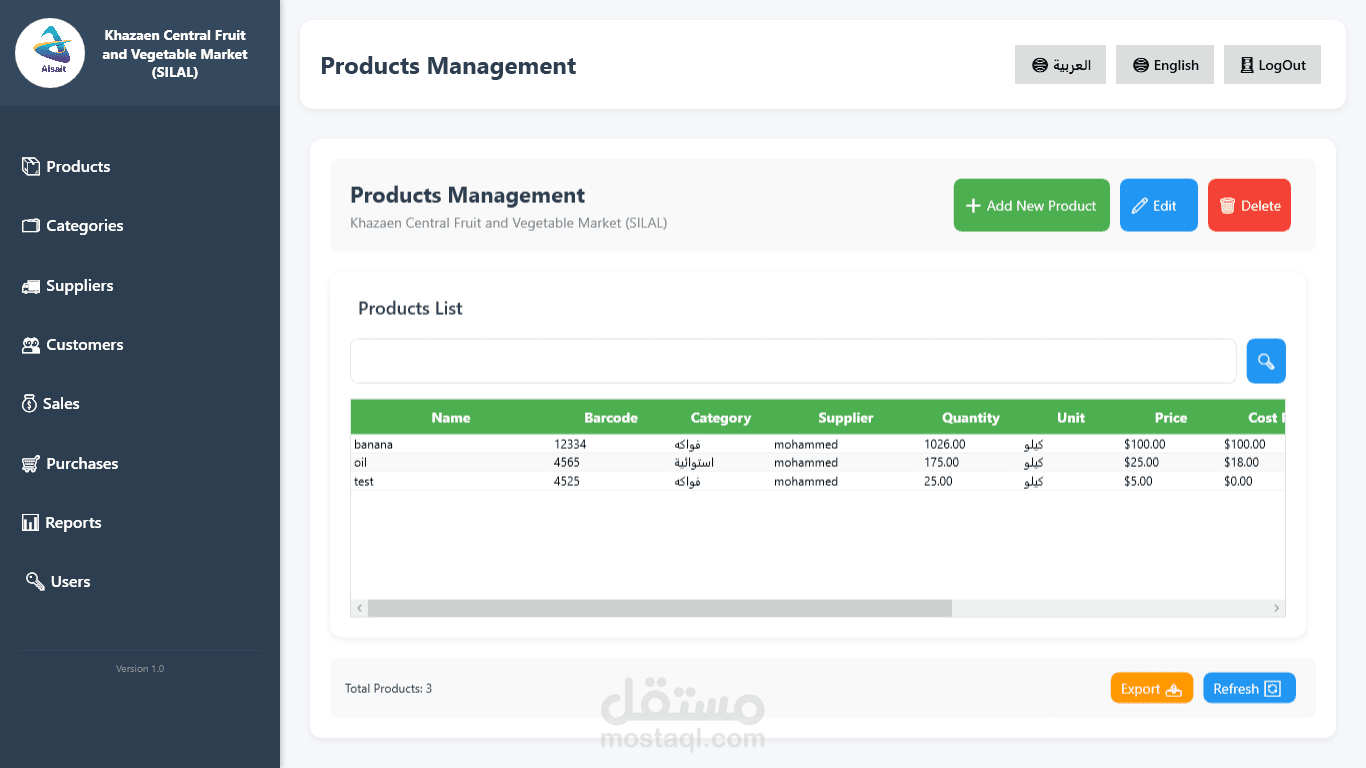The width and height of the screenshot is (1366, 768).
Task: Click the horizontal scrollbar thumb
Action: [660, 608]
